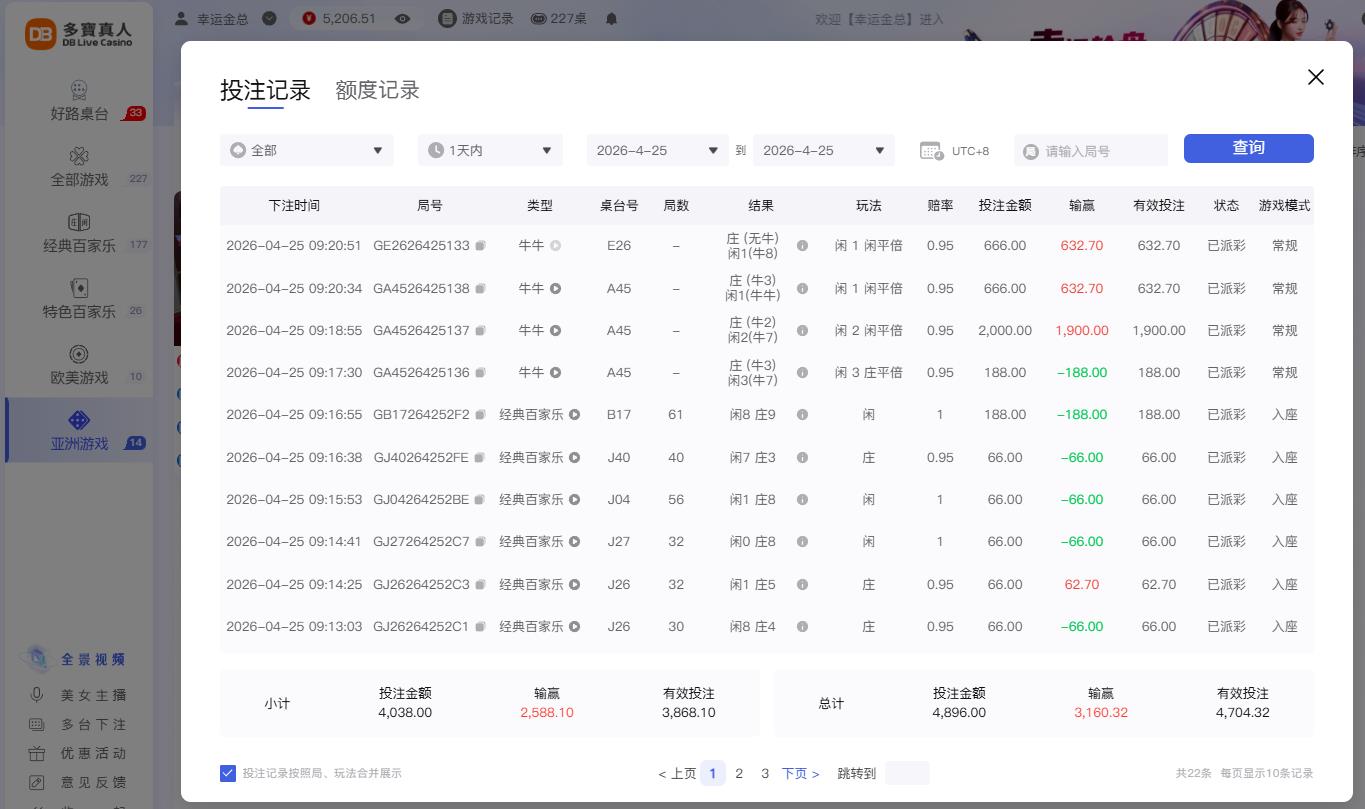Open the 全部 game type dropdown
1365x809 pixels.
click(307, 150)
